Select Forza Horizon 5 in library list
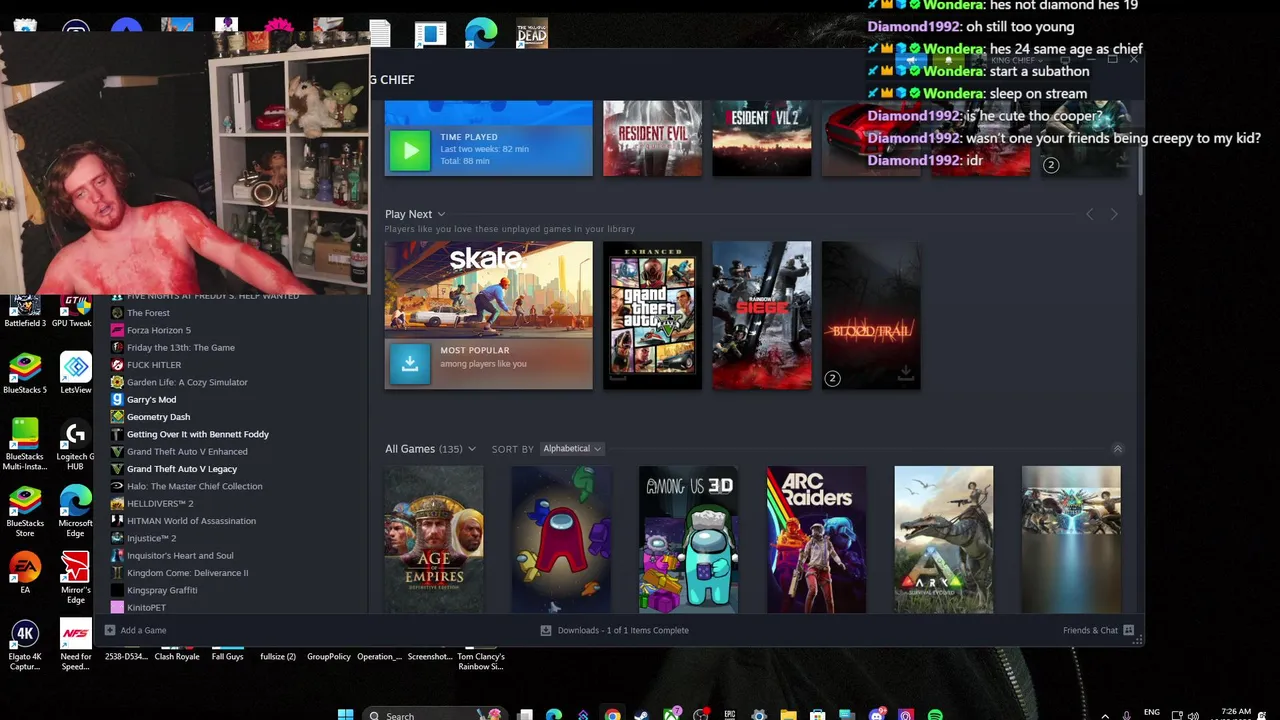Screen dimensions: 1280x720 [x=158, y=330]
